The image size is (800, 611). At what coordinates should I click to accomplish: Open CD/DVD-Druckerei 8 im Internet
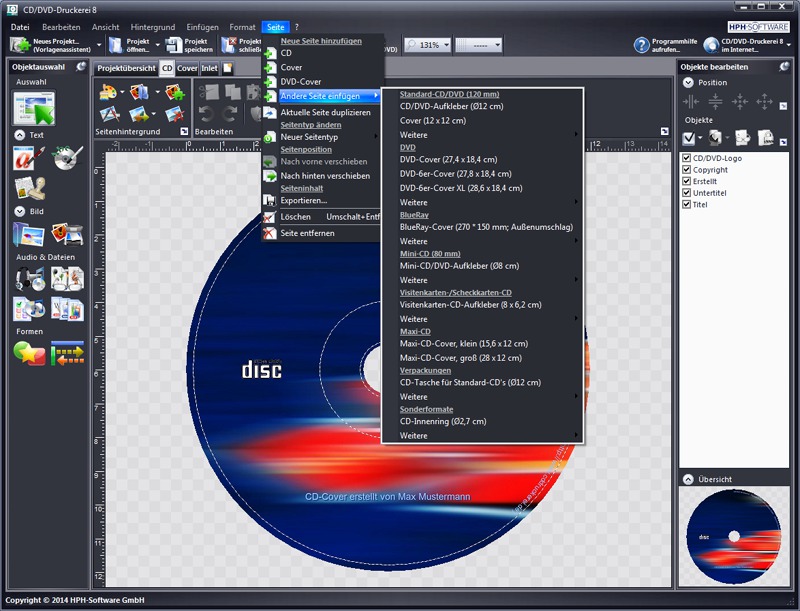point(747,45)
